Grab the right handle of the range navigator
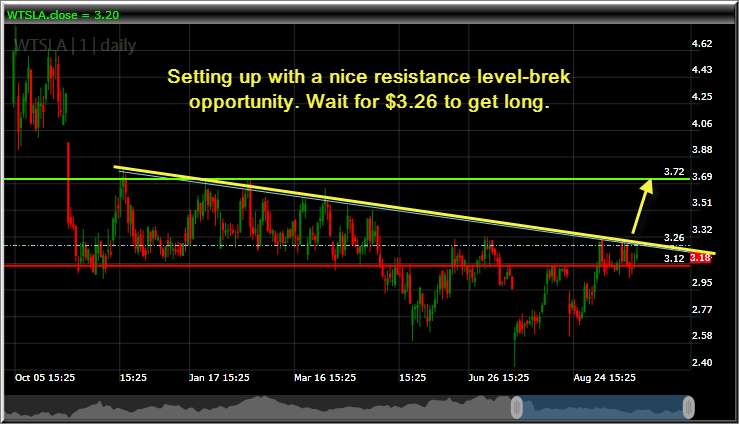The width and height of the screenshot is (739, 424). [x=689, y=406]
